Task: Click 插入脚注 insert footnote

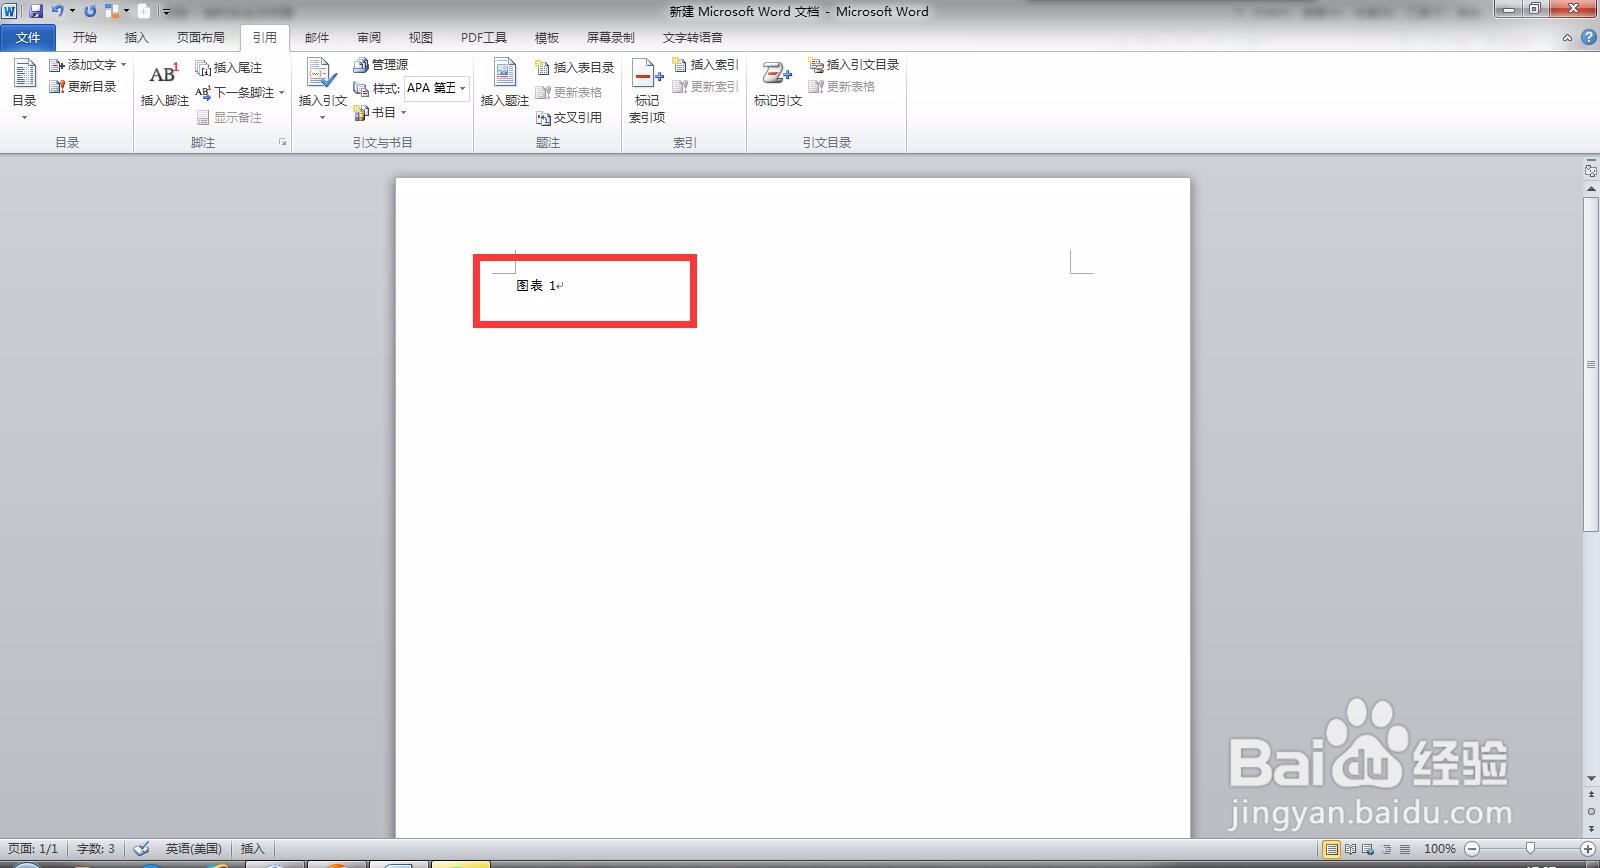Action: (x=164, y=85)
